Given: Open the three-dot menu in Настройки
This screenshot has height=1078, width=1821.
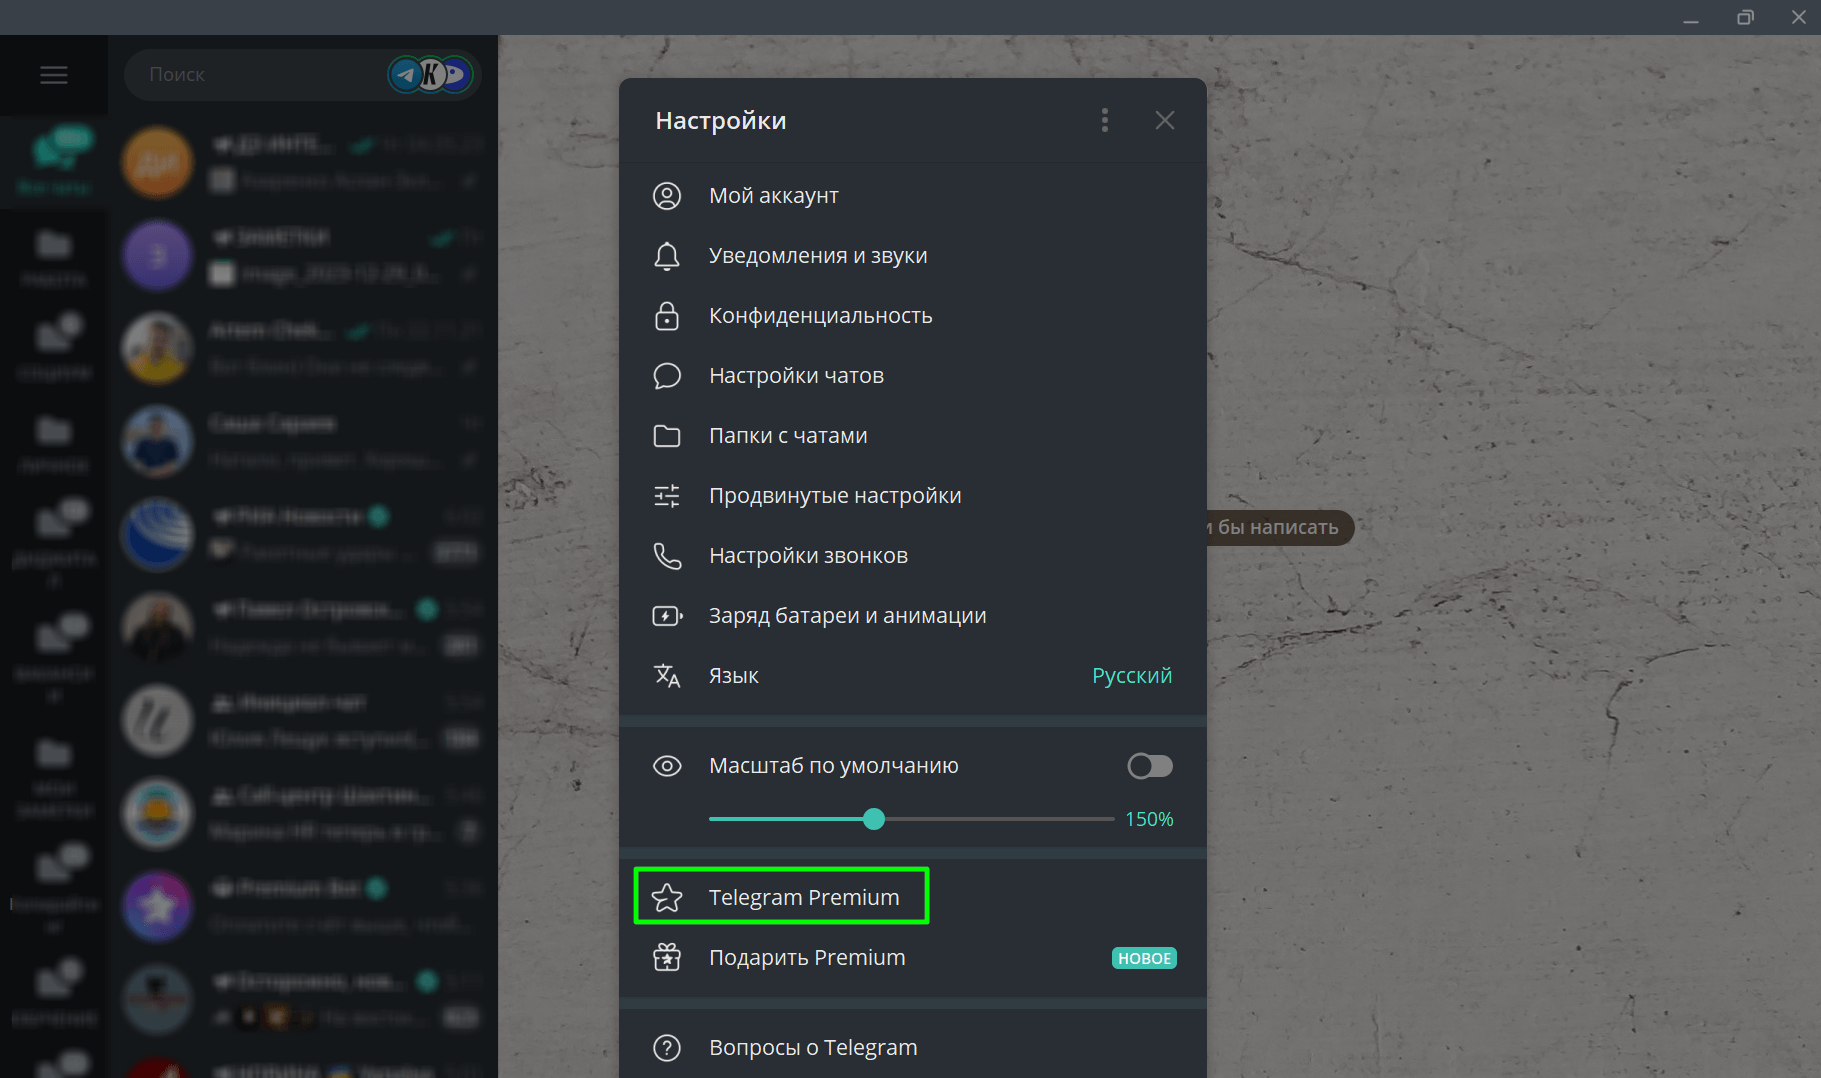Looking at the screenshot, I should coord(1105,121).
